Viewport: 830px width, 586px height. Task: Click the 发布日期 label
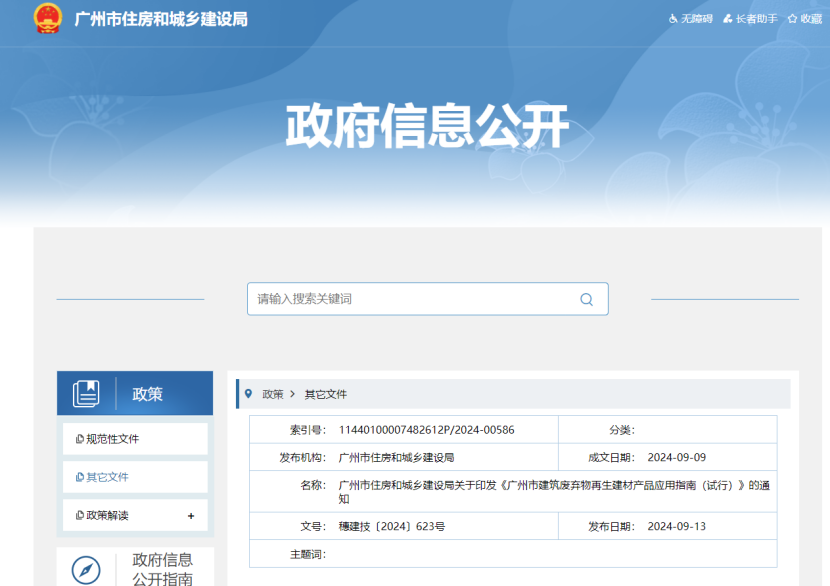click(611, 526)
